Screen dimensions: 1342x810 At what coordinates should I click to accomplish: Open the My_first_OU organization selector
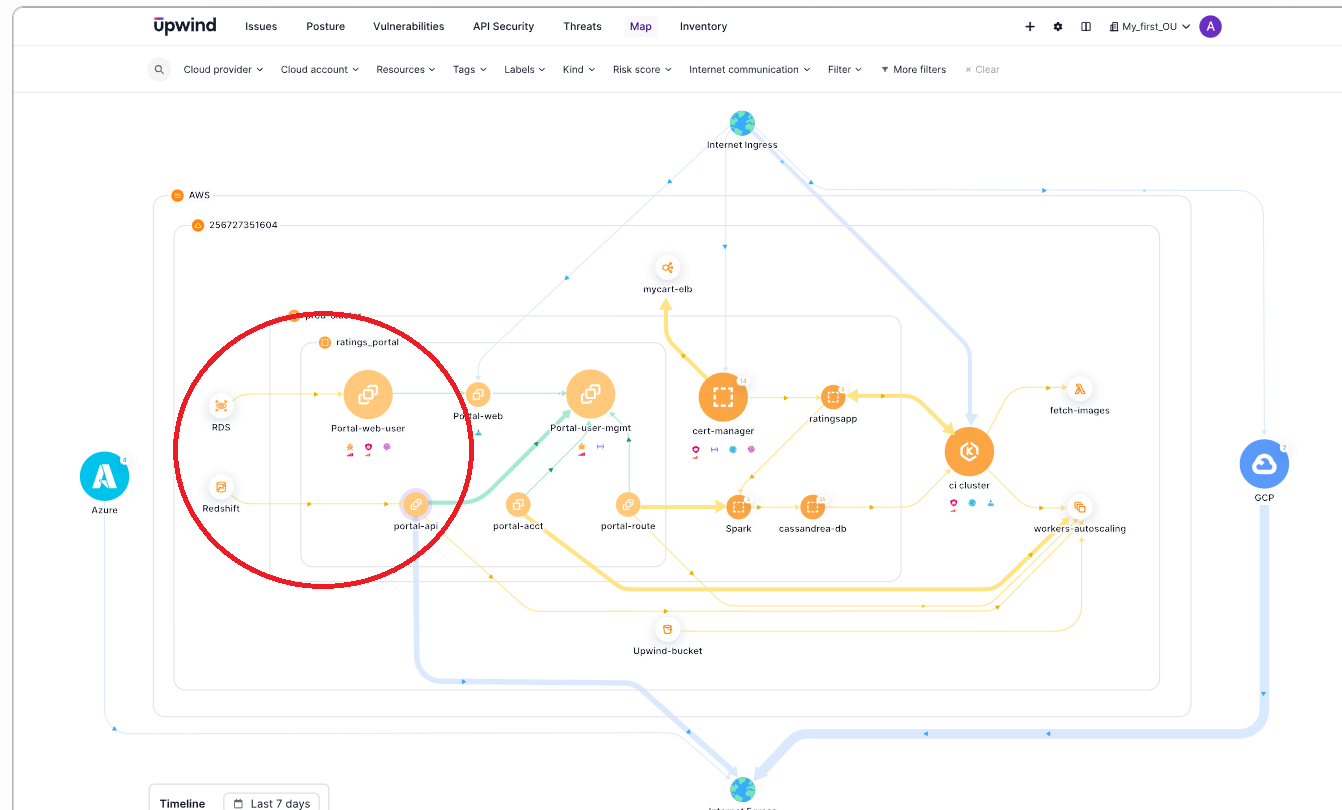pyautogui.click(x=1150, y=26)
